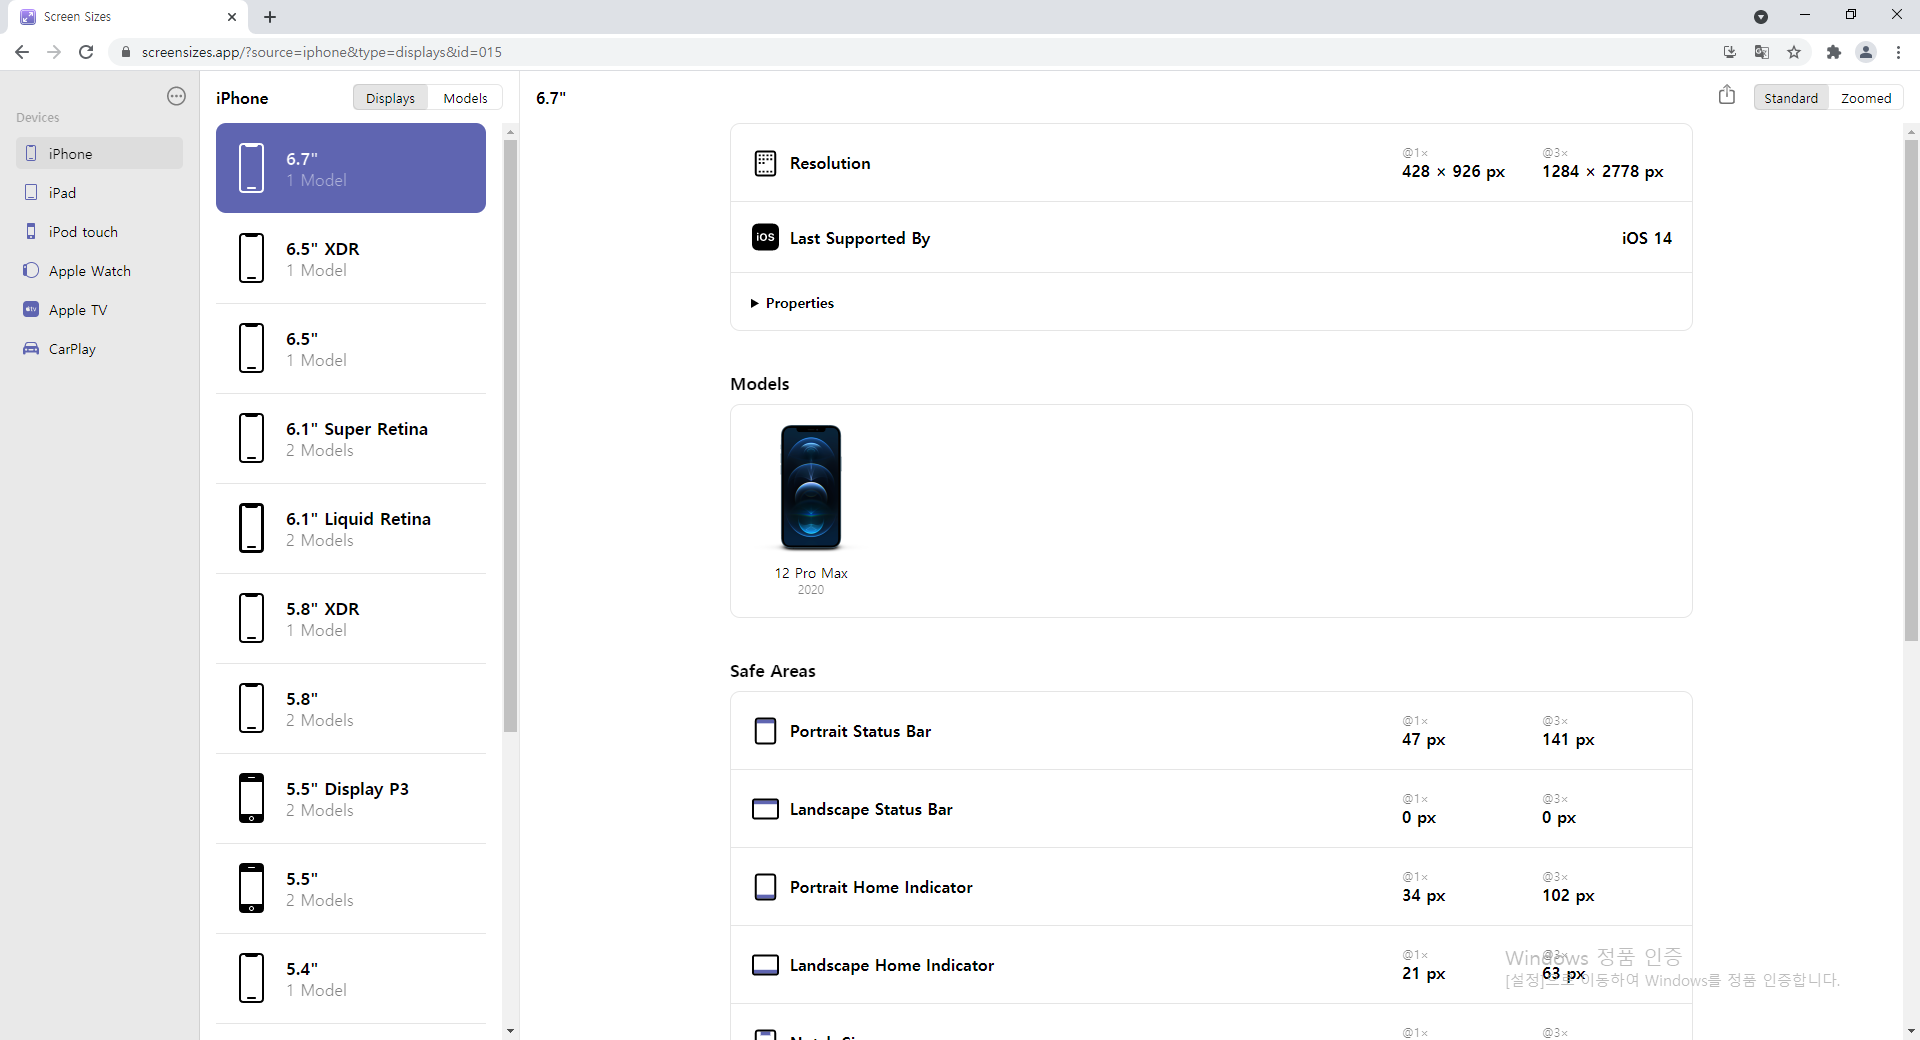1920x1040 pixels.
Task: Select the 5.4" display entry
Action: (351, 978)
